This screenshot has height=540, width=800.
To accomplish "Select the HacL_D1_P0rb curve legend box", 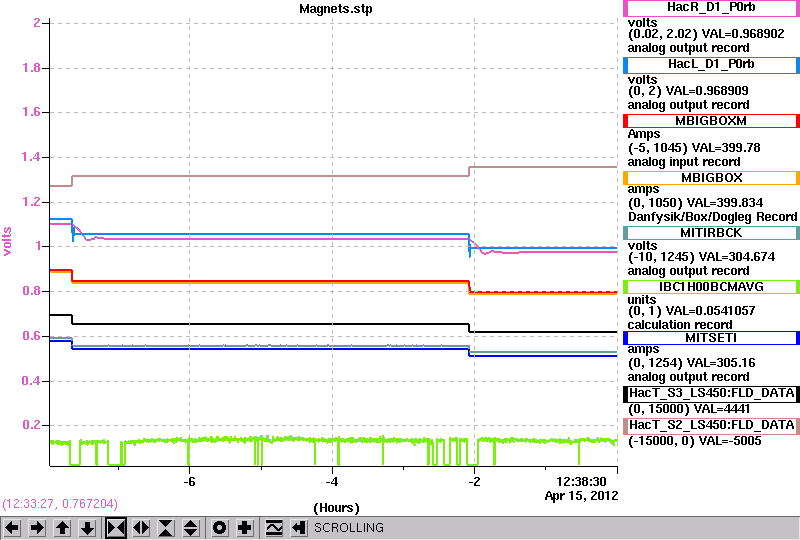I will (x=711, y=65).
